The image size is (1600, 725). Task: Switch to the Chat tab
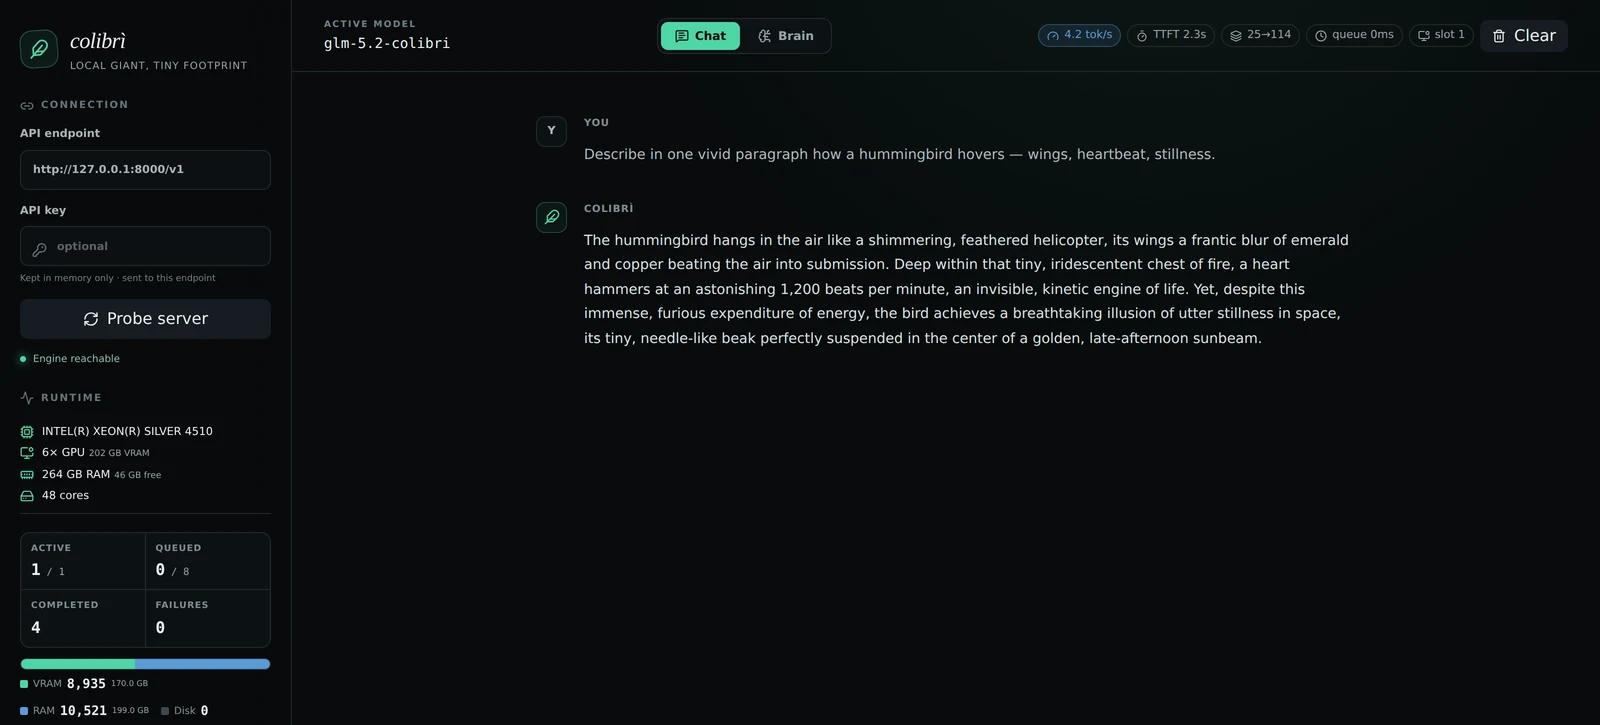point(700,36)
